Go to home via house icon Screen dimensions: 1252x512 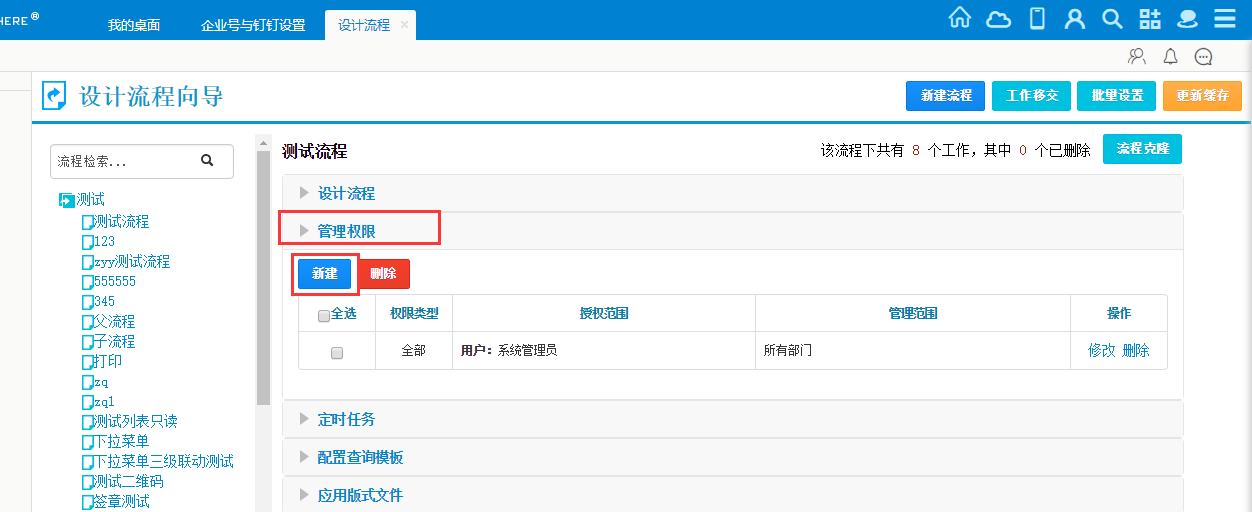point(959,19)
